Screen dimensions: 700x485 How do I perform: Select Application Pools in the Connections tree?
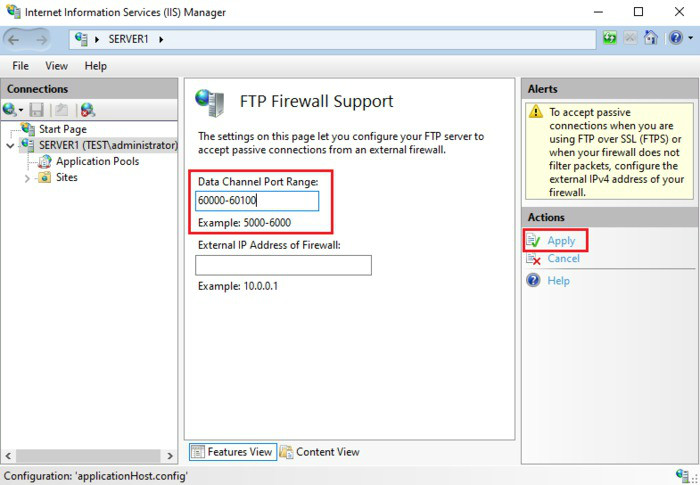coord(97,161)
